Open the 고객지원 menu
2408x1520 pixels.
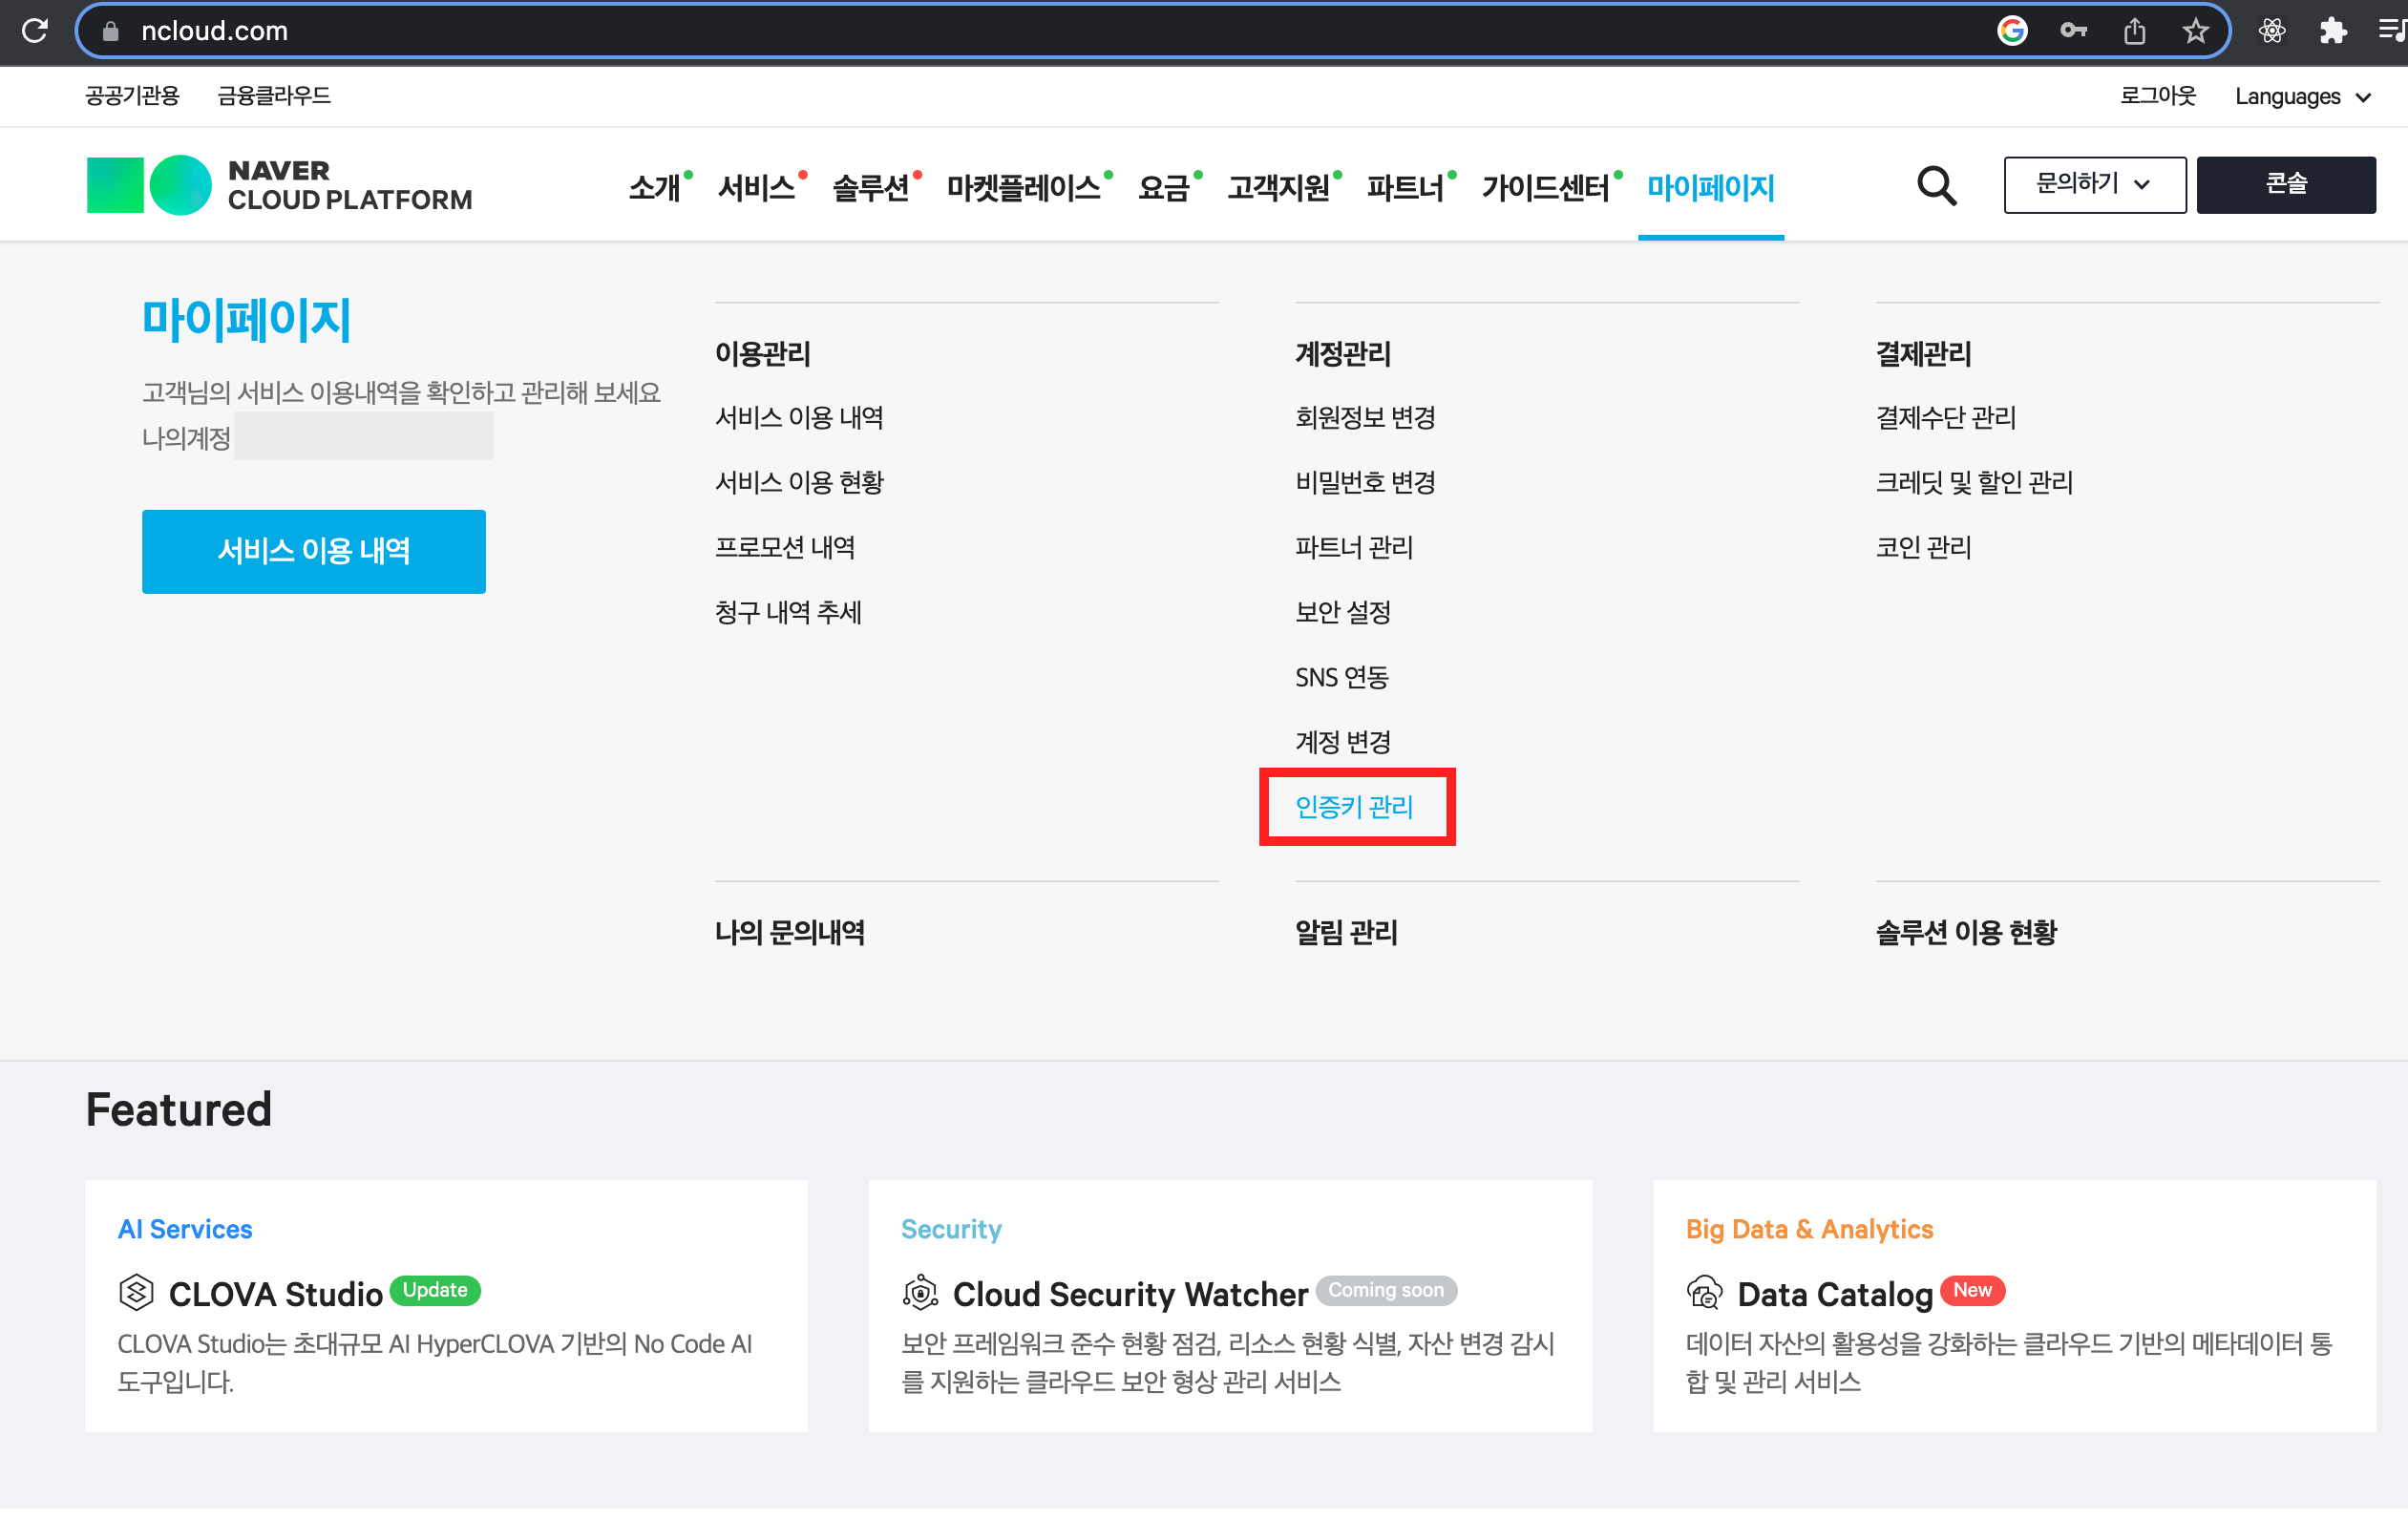[1279, 187]
